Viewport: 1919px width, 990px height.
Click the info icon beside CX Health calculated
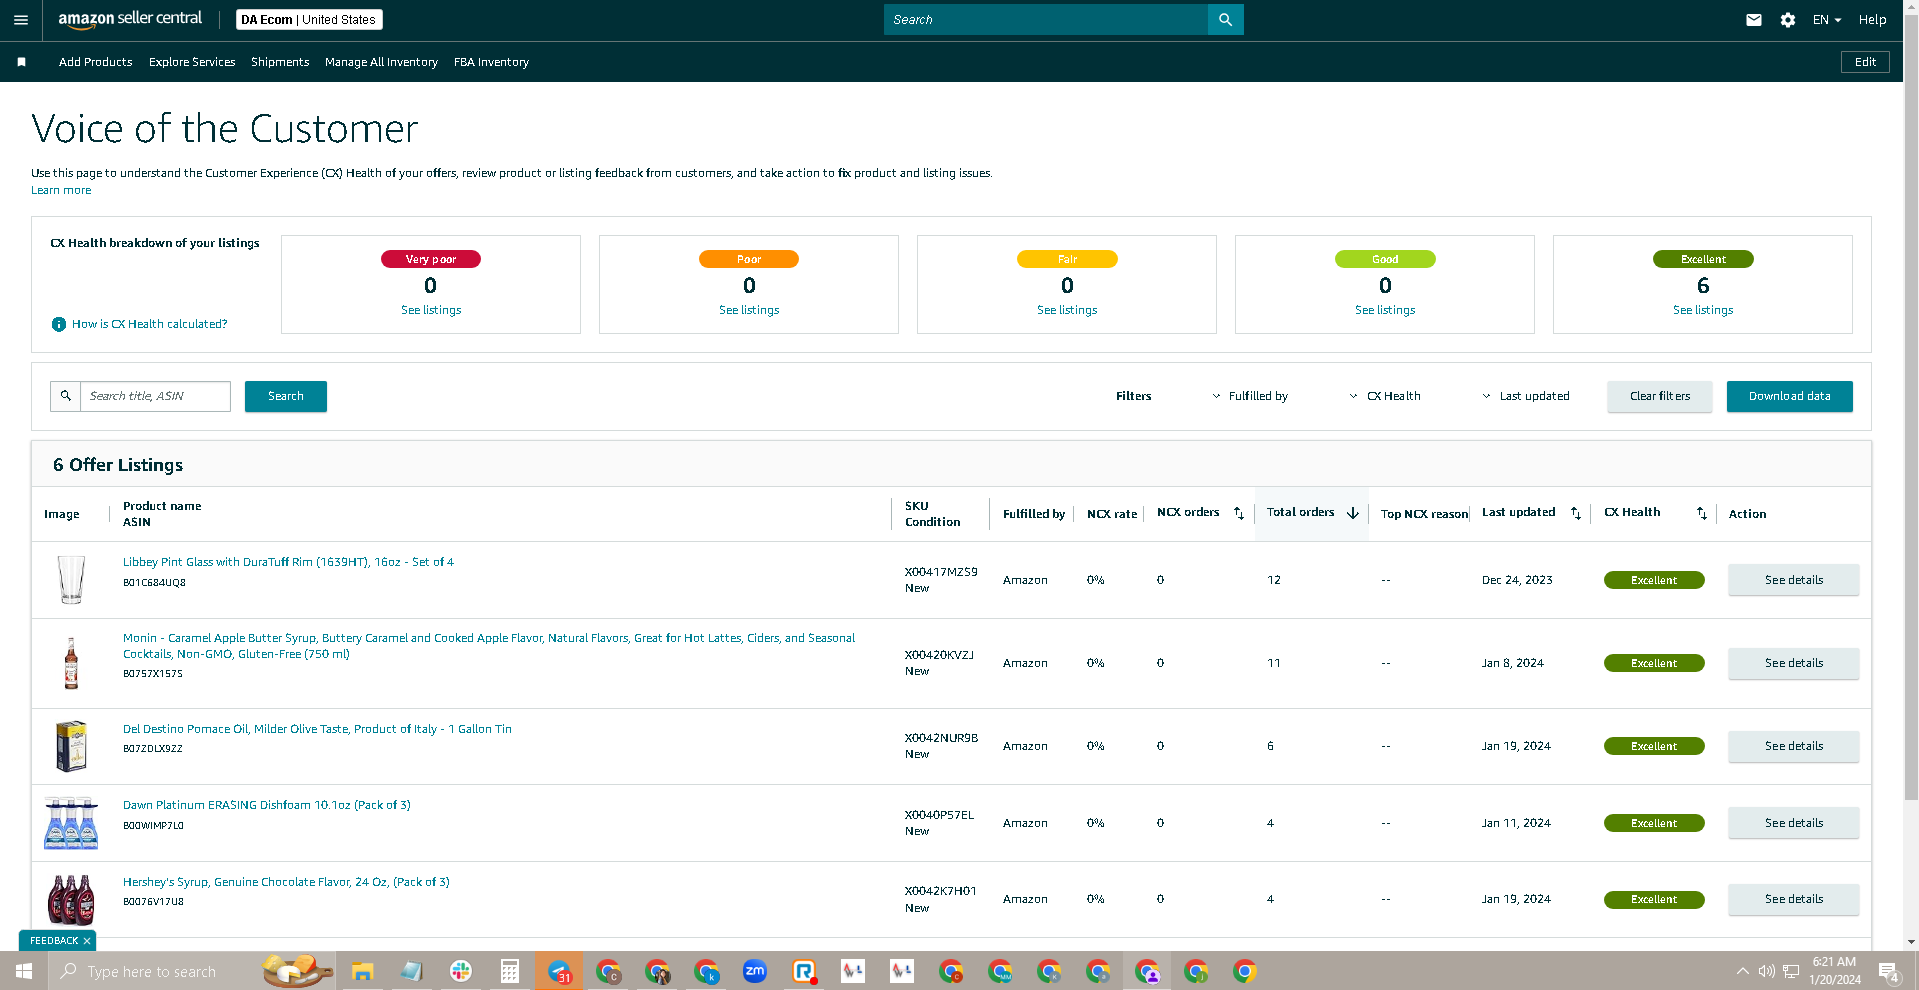click(x=59, y=324)
